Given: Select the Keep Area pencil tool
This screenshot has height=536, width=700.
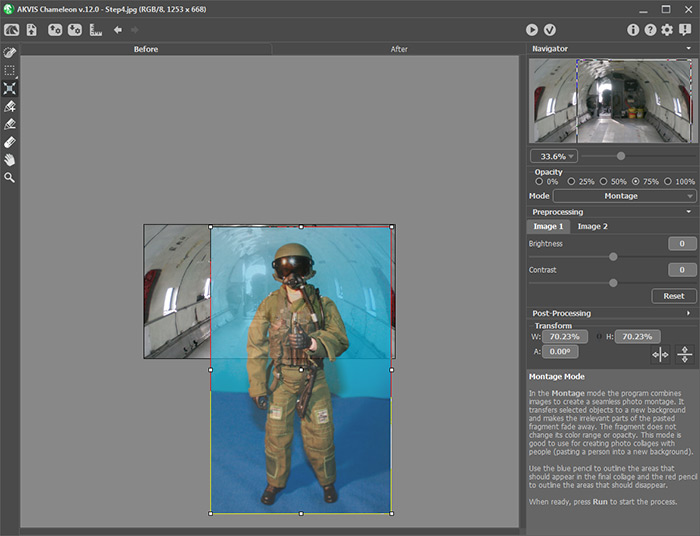Looking at the screenshot, I should [x=9, y=106].
